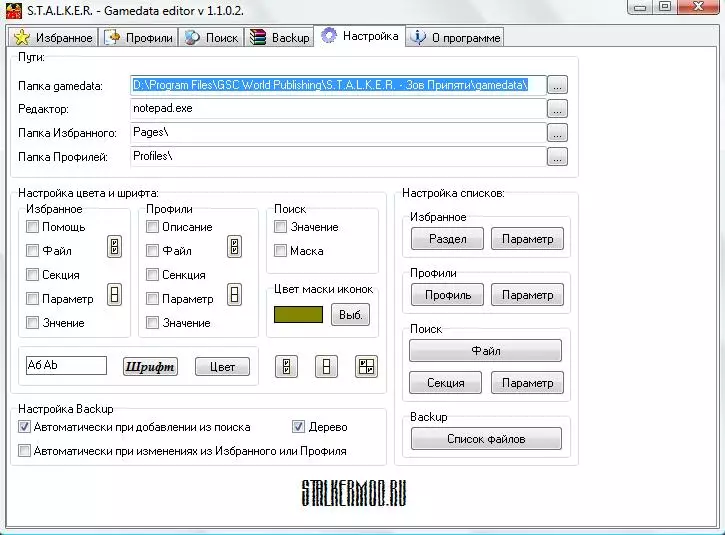Minimize the Gamedata editor window
Viewport: 725px width, 535px height.
pos(640,7)
